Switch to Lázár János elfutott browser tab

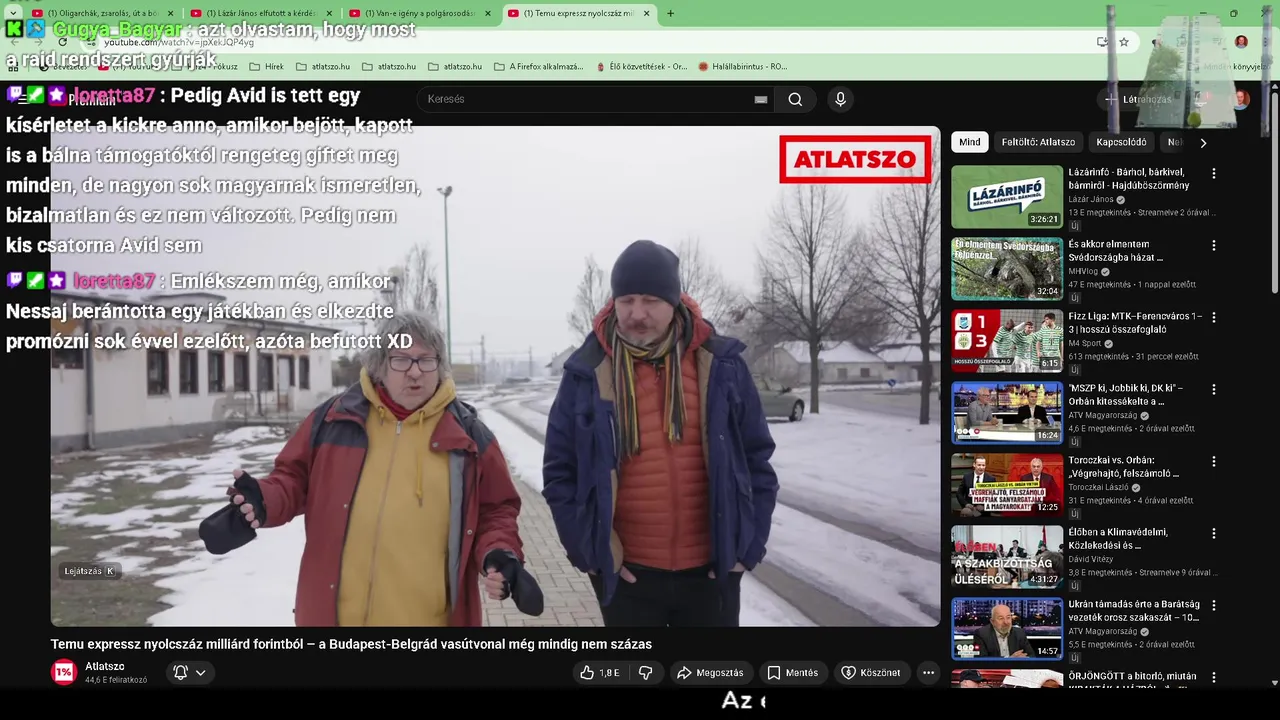pyautogui.click(x=261, y=13)
